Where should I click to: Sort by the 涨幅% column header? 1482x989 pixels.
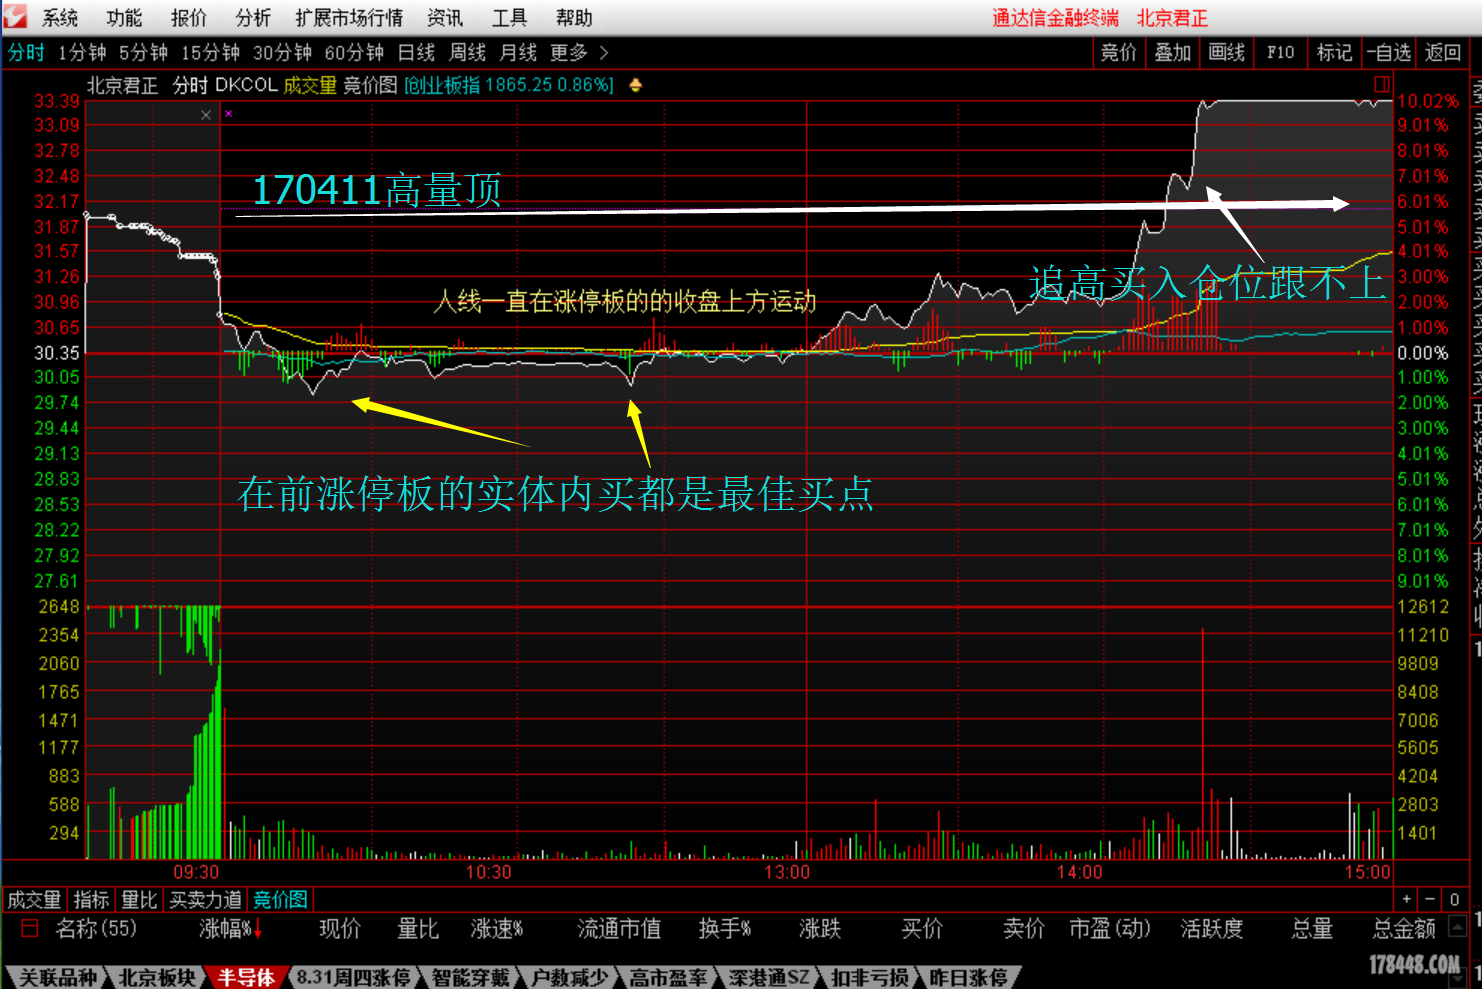pyautogui.click(x=230, y=929)
